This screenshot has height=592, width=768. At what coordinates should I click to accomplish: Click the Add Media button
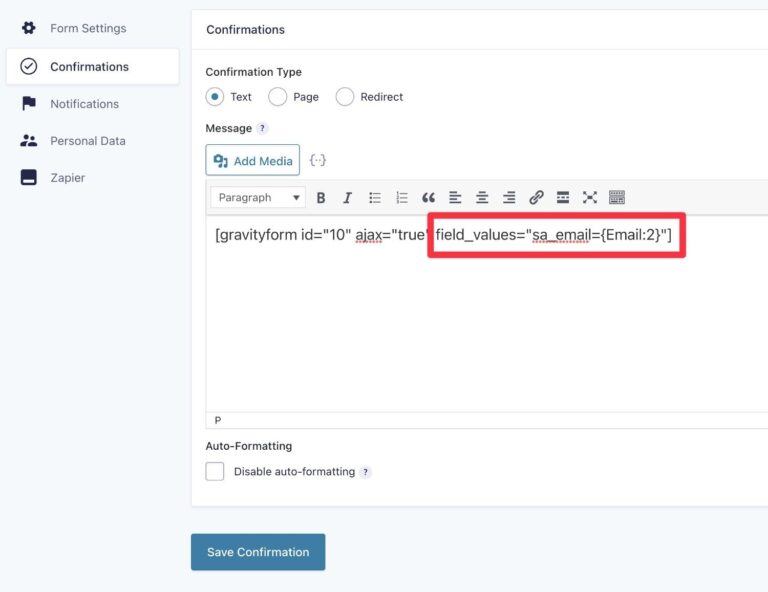(x=252, y=161)
